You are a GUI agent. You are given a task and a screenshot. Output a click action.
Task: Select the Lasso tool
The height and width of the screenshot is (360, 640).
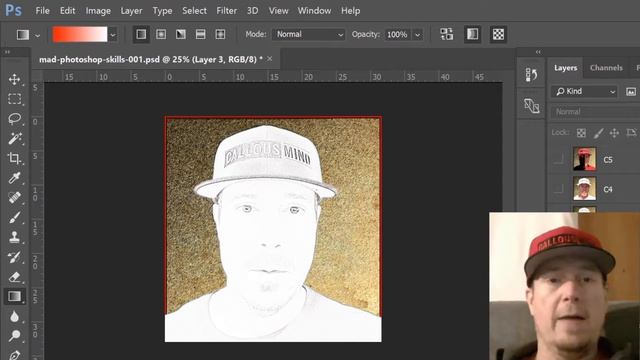(15, 119)
